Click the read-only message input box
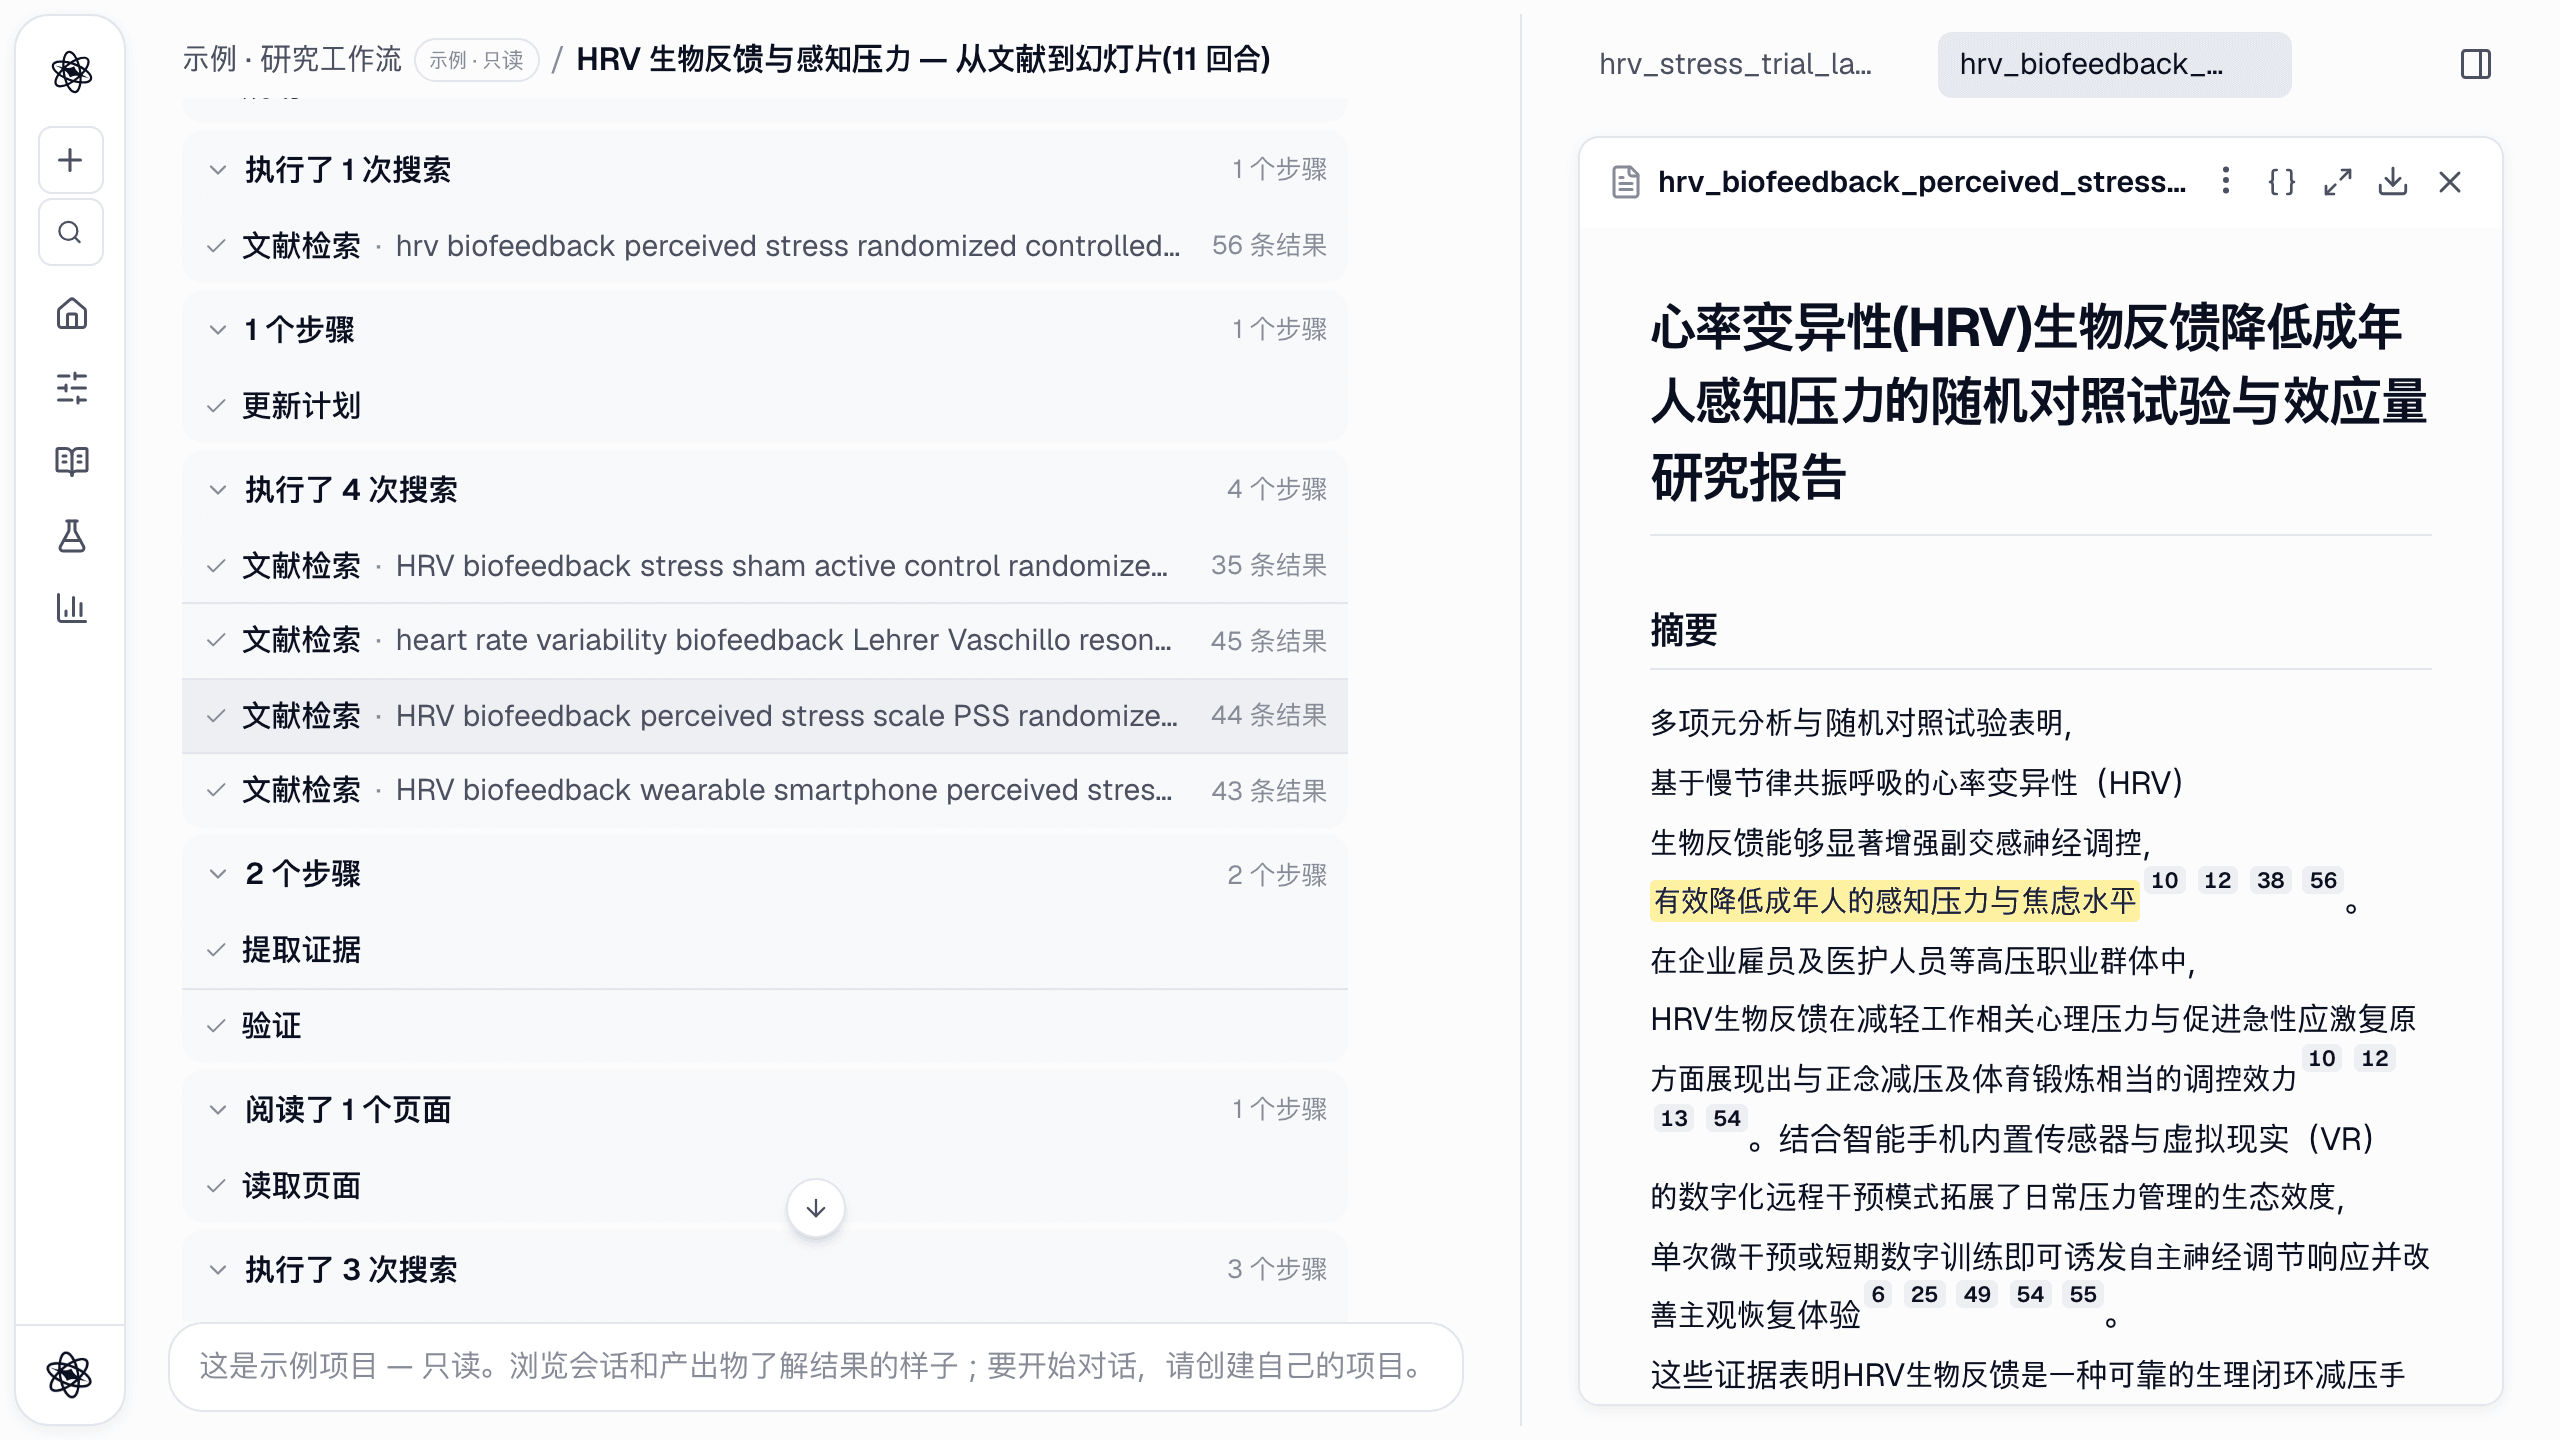The width and height of the screenshot is (2560, 1440). click(815, 1366)
